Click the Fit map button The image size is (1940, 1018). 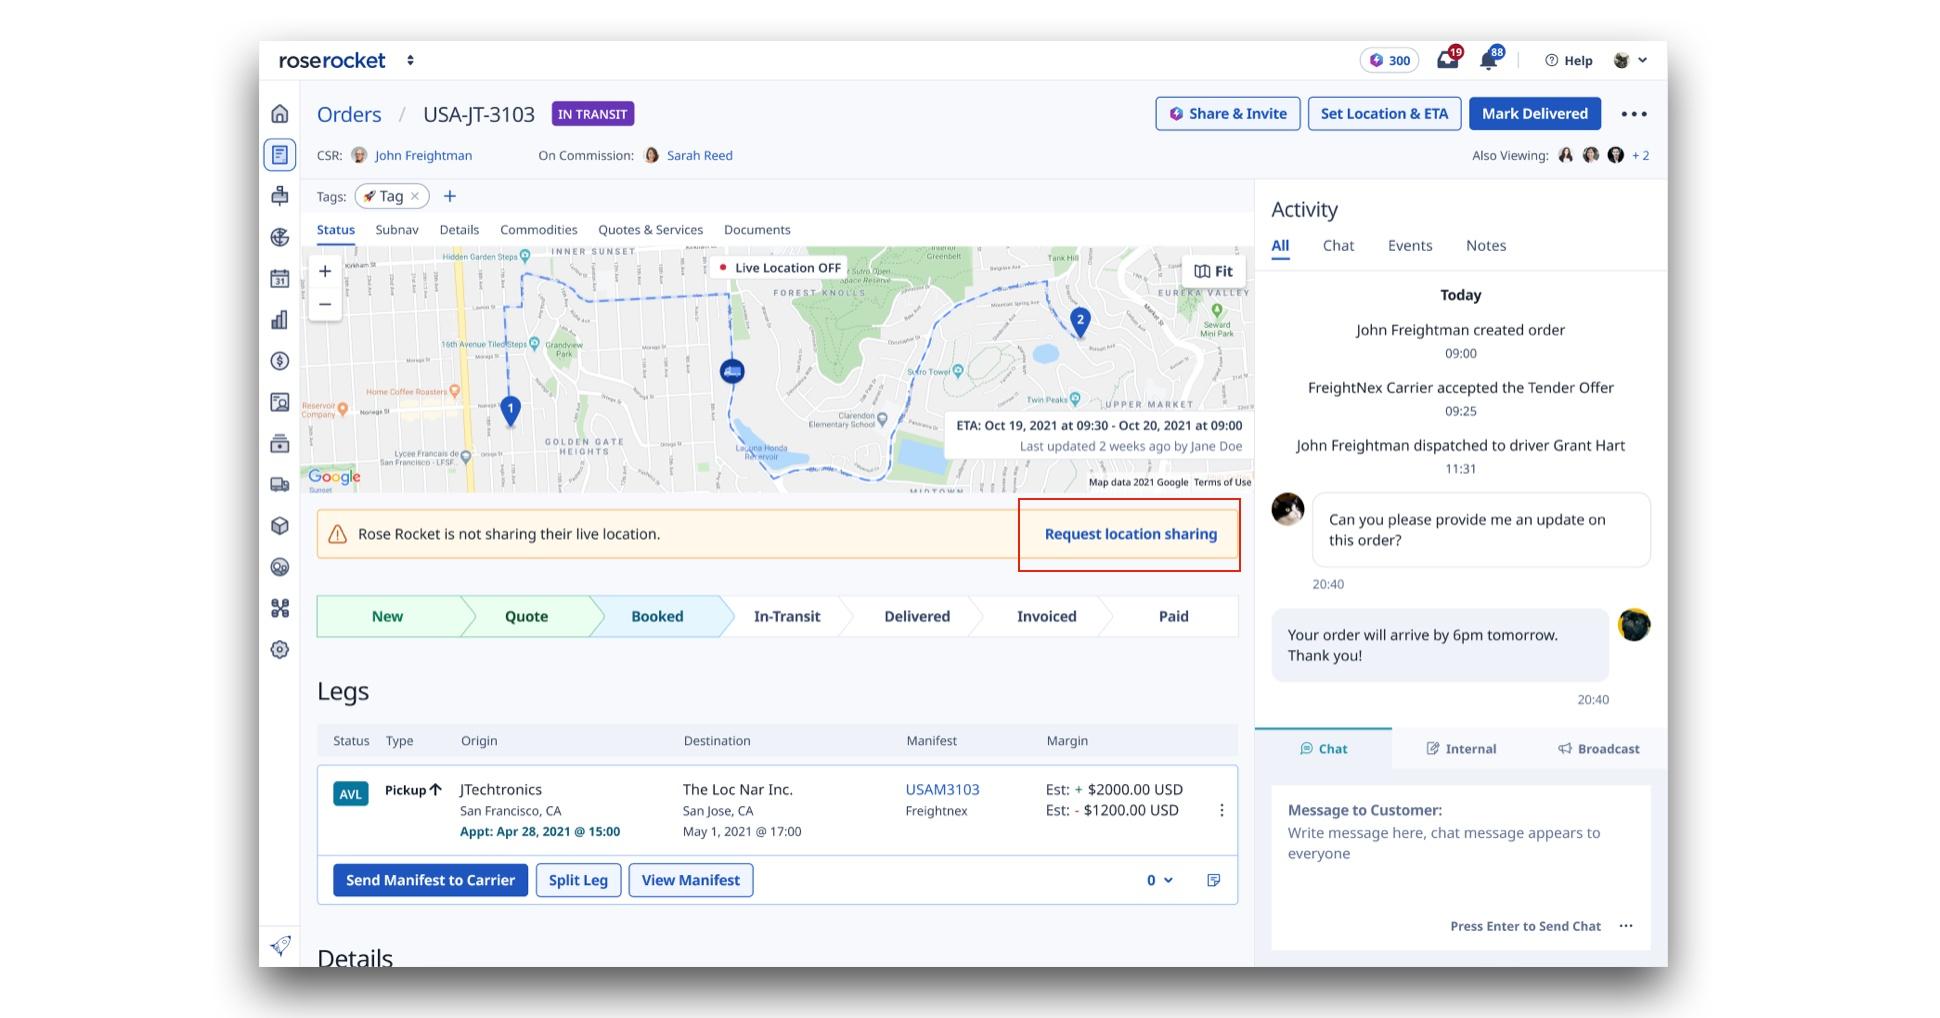tap(1213, 271)
